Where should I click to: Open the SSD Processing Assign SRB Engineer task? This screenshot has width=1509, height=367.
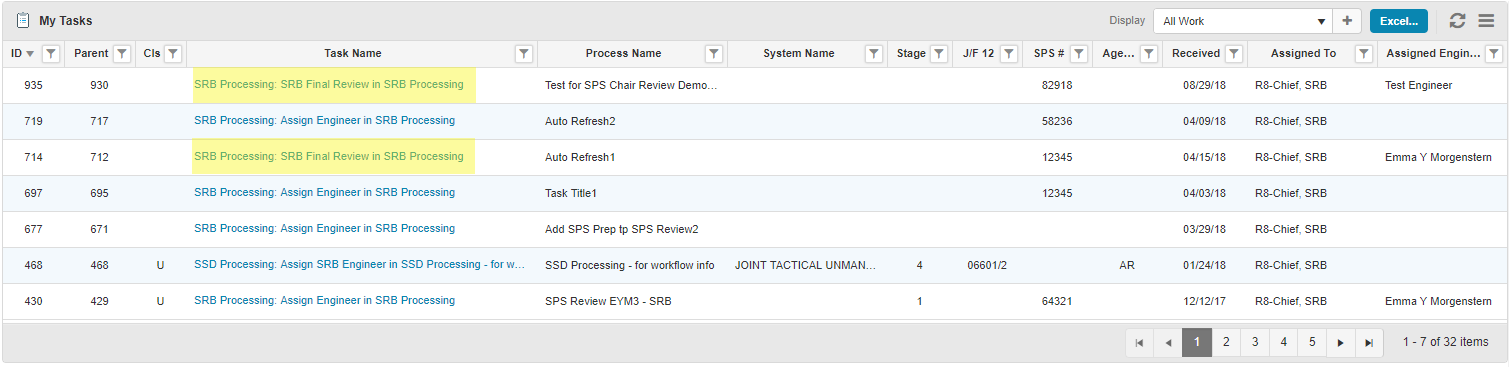(359, 265)
